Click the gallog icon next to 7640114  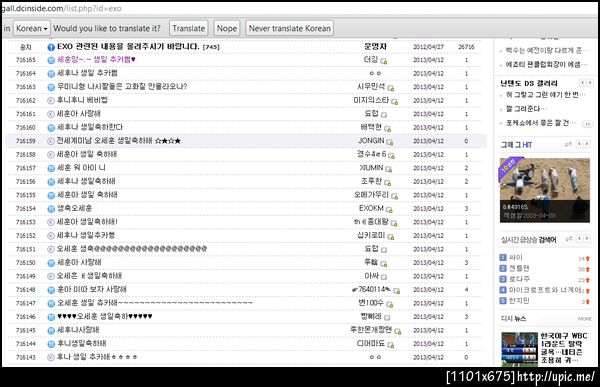coord(396,291)
